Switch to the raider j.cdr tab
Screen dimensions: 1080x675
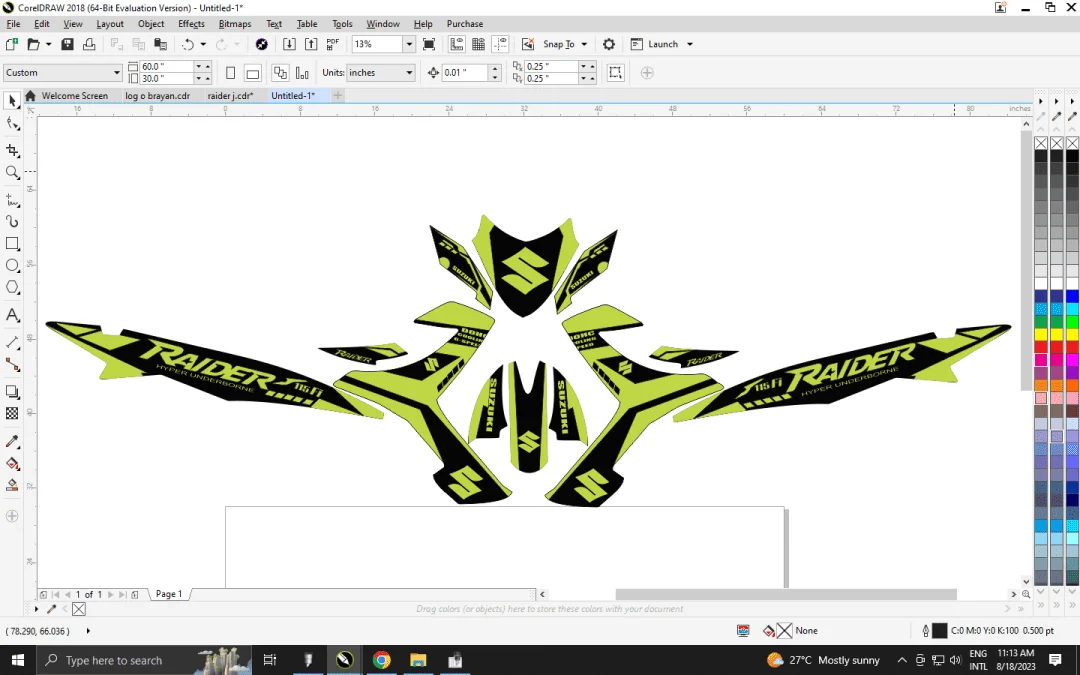tap(230, 96)
